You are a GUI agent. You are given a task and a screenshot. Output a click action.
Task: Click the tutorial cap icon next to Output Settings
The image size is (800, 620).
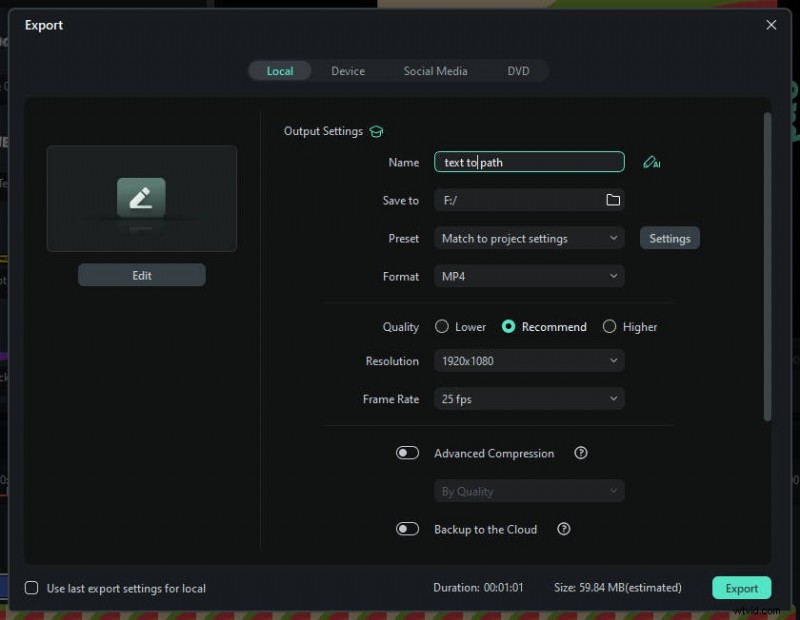[376, 131]
